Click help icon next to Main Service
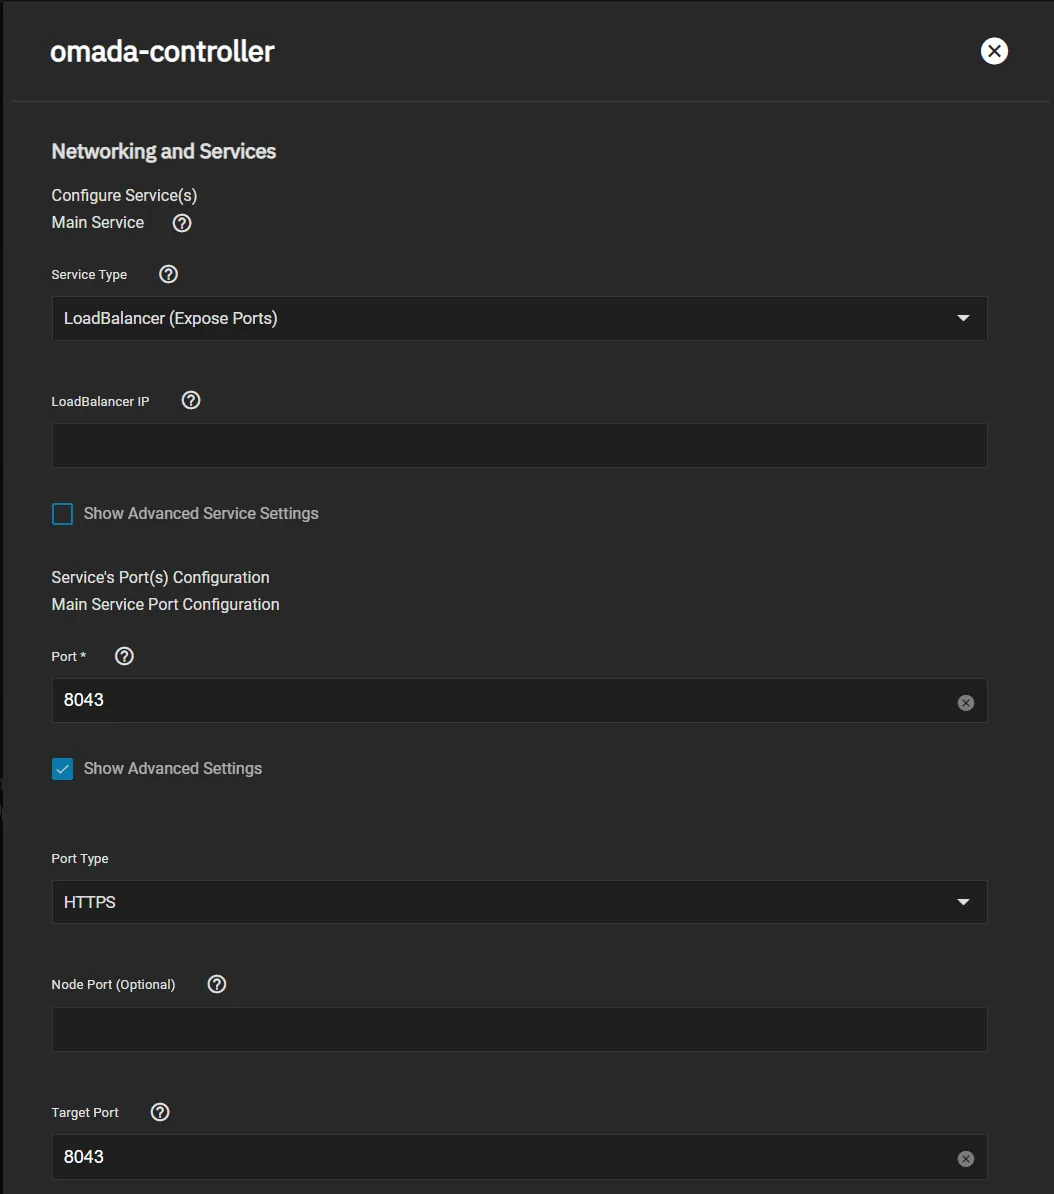Screen dimensions: 1054x1194 coord(182,223)
